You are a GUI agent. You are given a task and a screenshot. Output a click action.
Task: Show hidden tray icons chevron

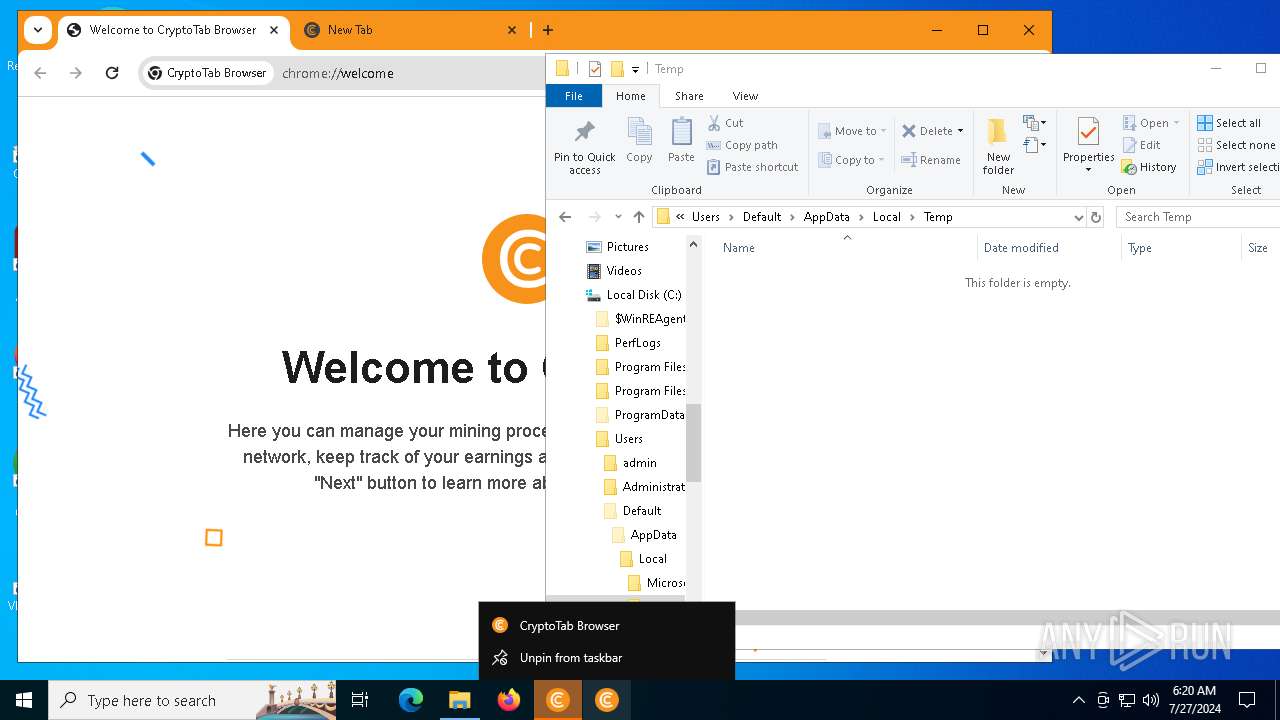pyautogui.click(x=1078, y=700)
